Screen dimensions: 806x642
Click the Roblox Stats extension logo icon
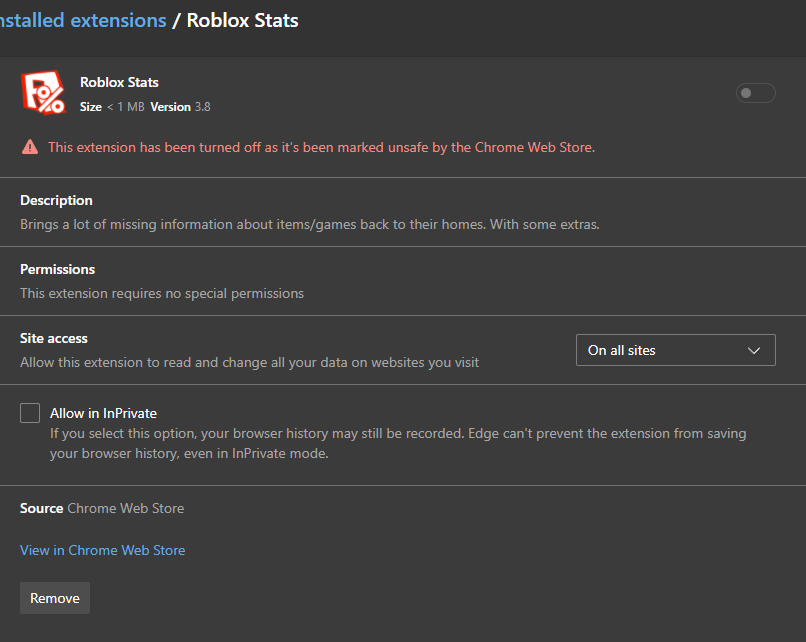(44, 93)
